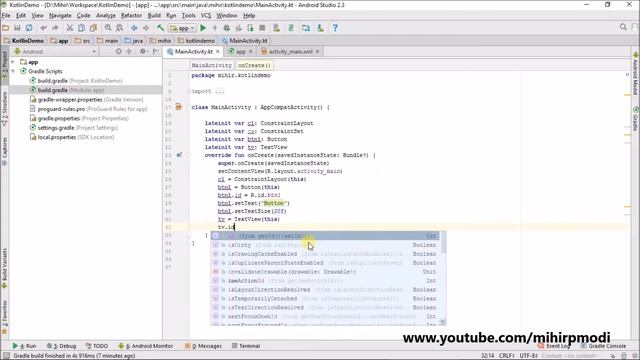Image resolution: width=640 pixels, height=360 pixels.
Task: Click the Paste toolbar icon
Action: pyautogui.click(x=93, y=28)
